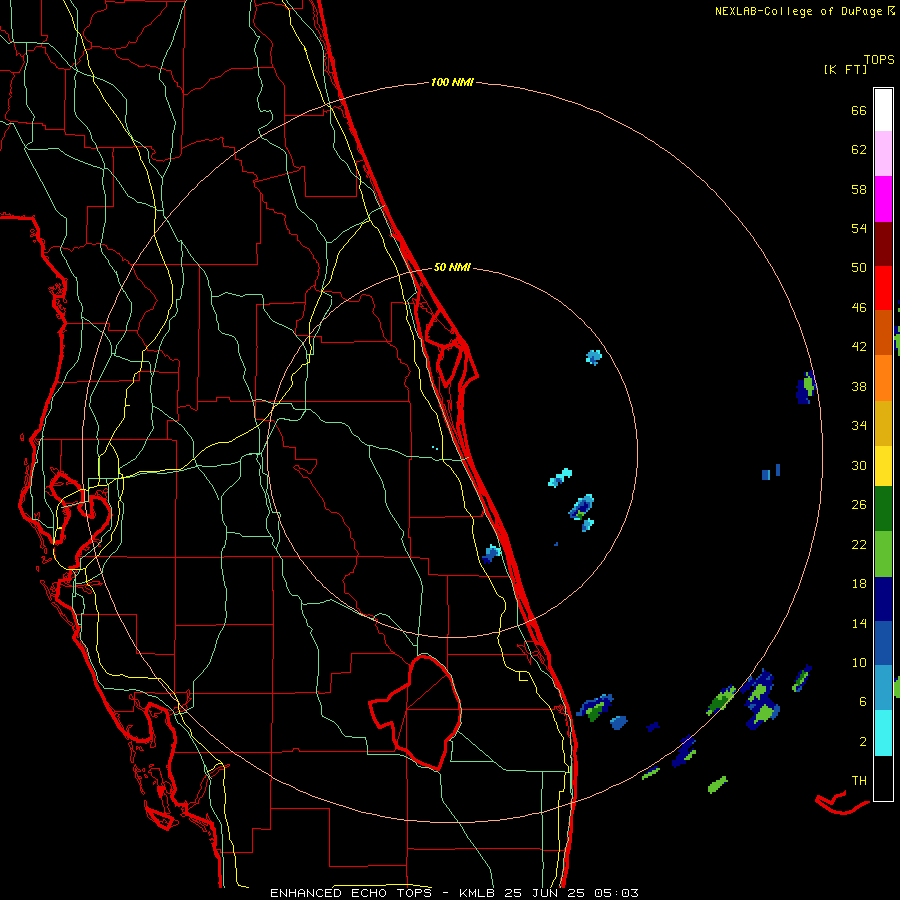Click the "26" legend value

(x=859, y=505)
